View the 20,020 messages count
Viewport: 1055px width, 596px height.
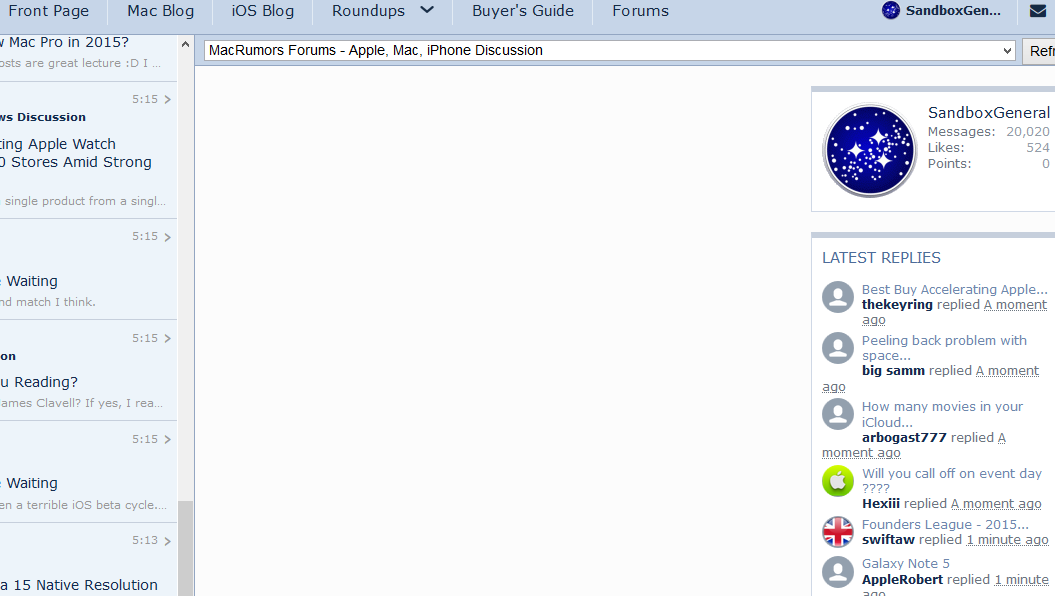(x=1027, y=131)
